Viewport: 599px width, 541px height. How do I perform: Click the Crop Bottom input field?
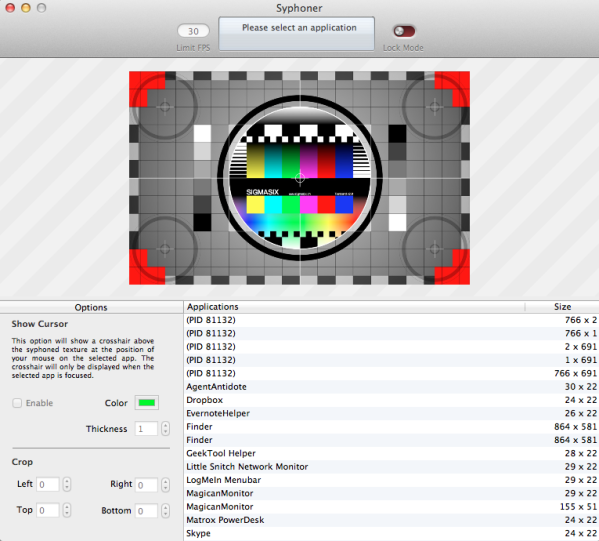pyautogui.click(x=146, y=511)
